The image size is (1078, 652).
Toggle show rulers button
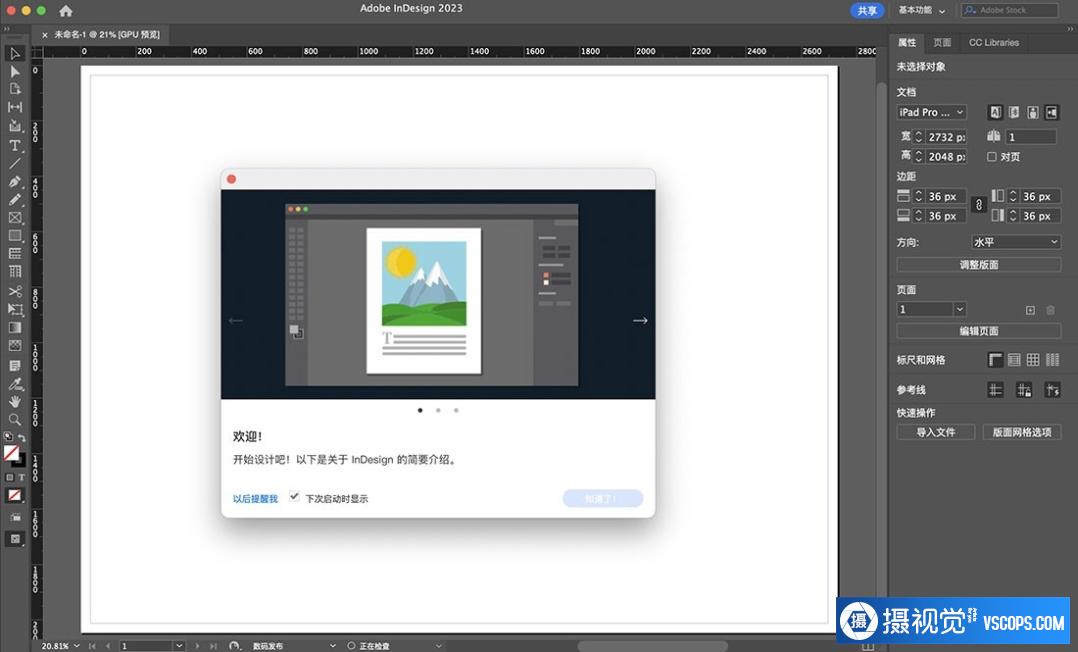995,360
